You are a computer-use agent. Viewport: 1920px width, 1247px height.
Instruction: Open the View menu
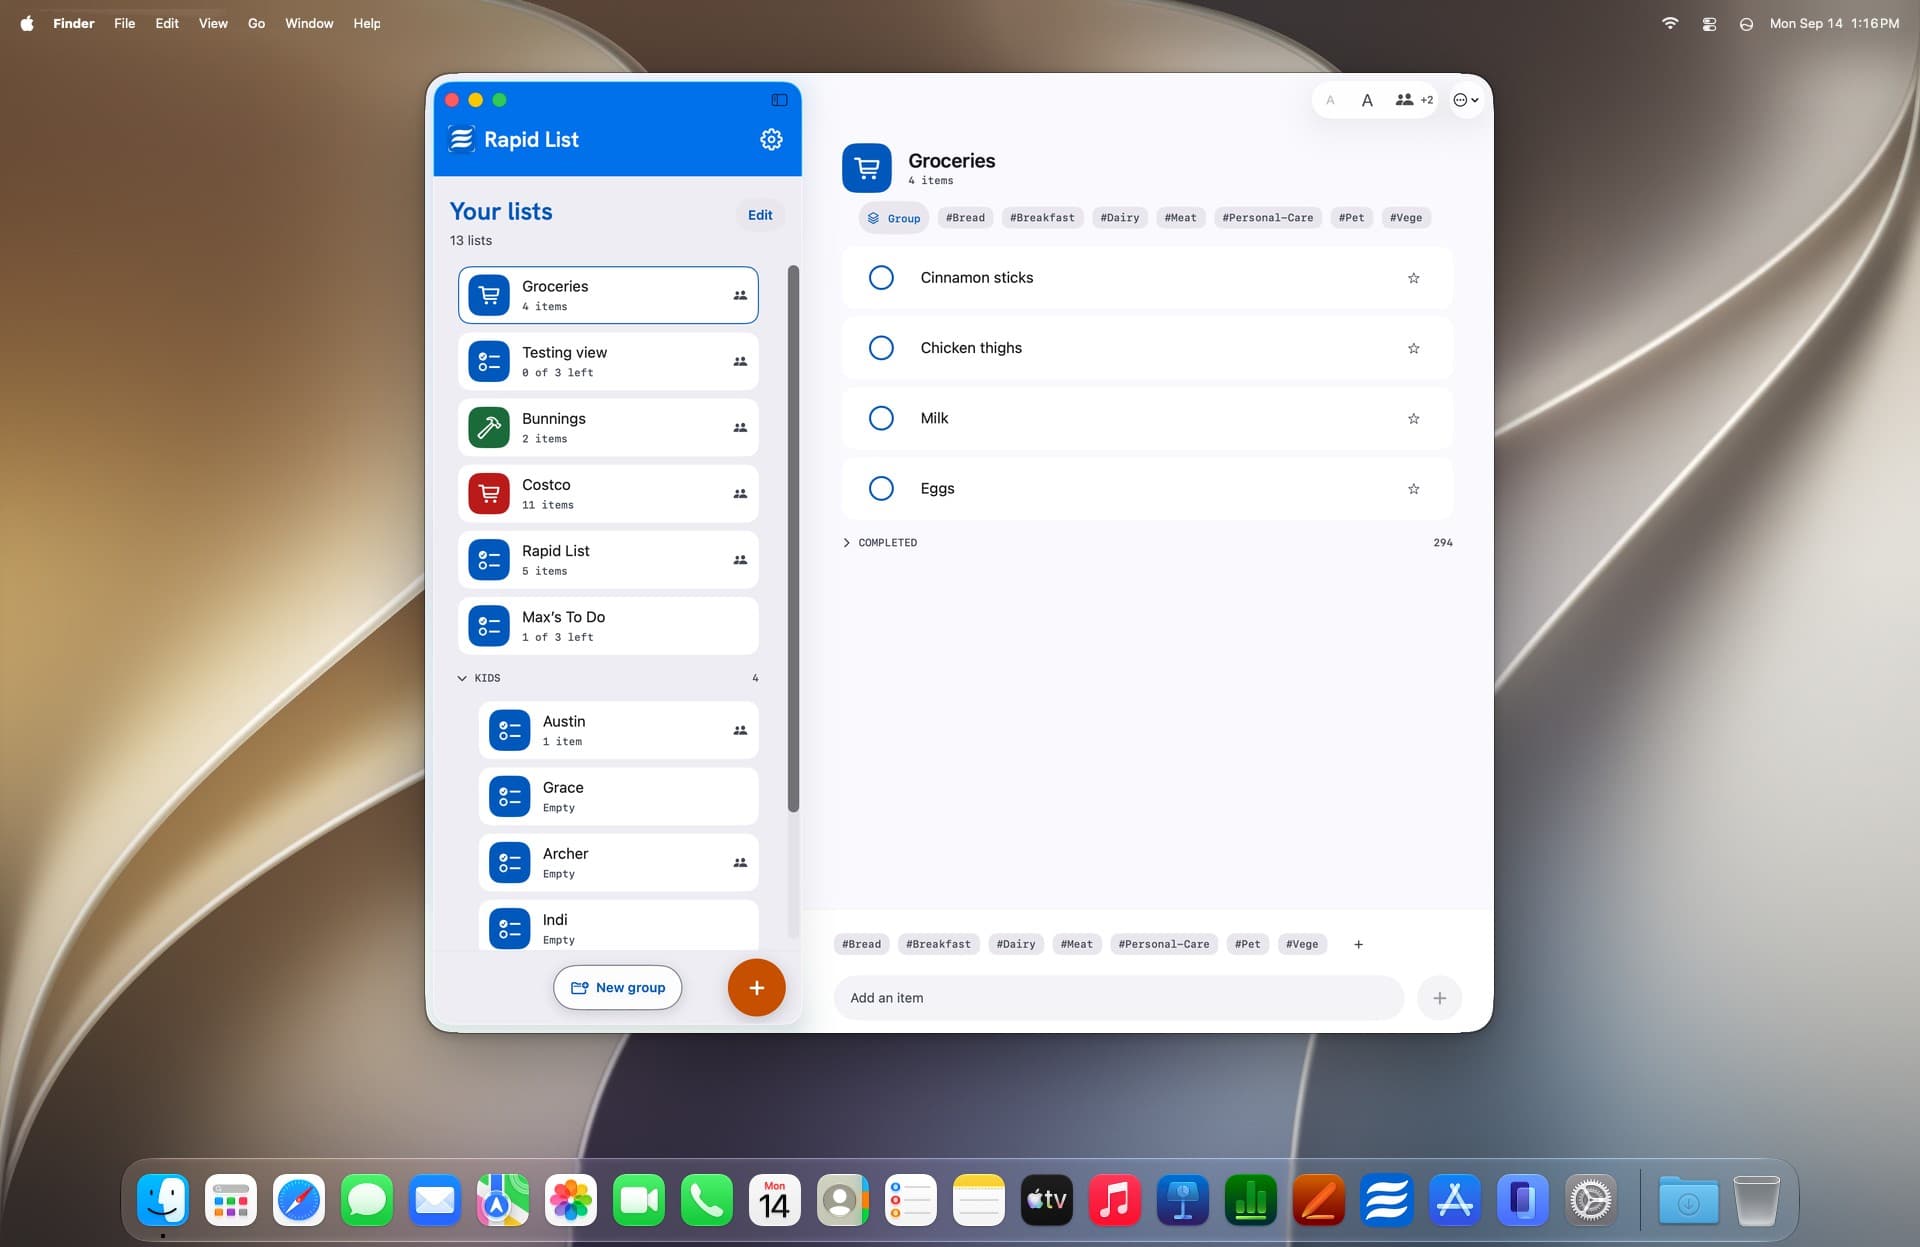(x=213, y=23)
